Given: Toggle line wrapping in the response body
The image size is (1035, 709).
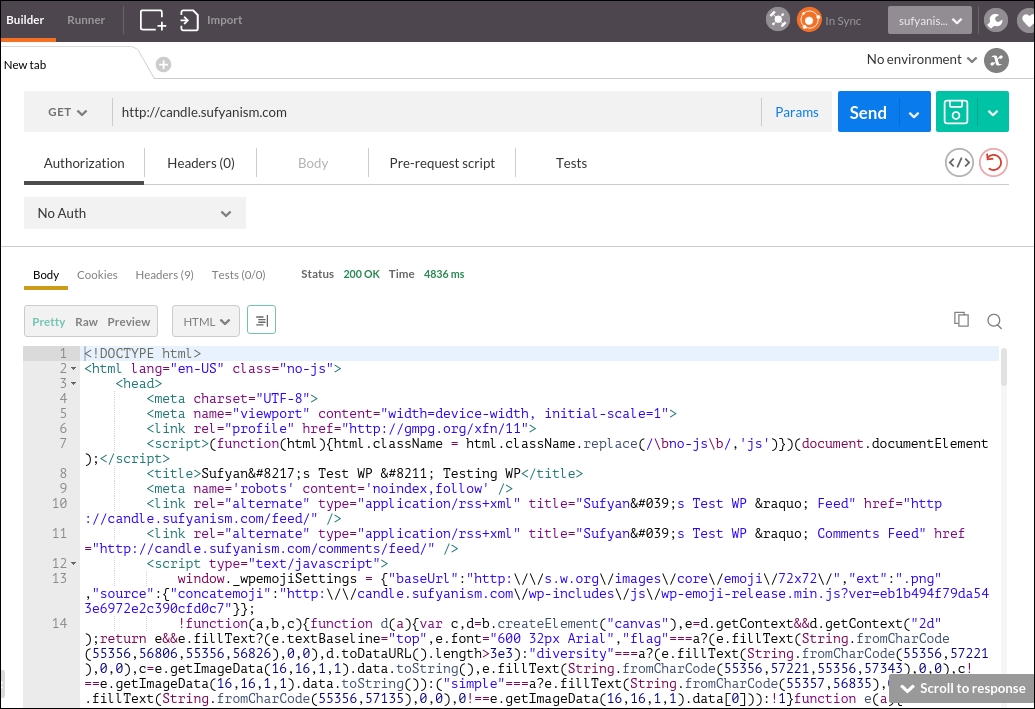Looking at the screenshot, I should pos(261,321).
